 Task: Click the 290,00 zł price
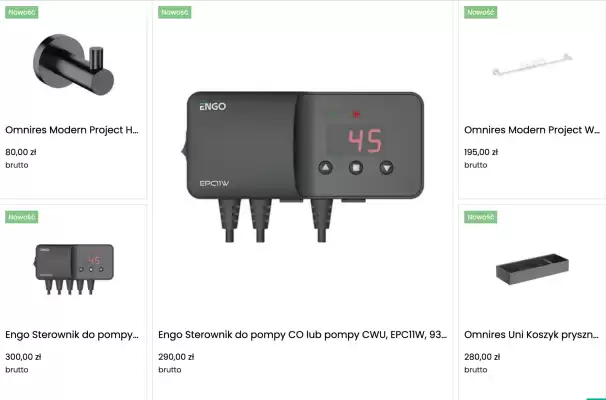point(176,357)
